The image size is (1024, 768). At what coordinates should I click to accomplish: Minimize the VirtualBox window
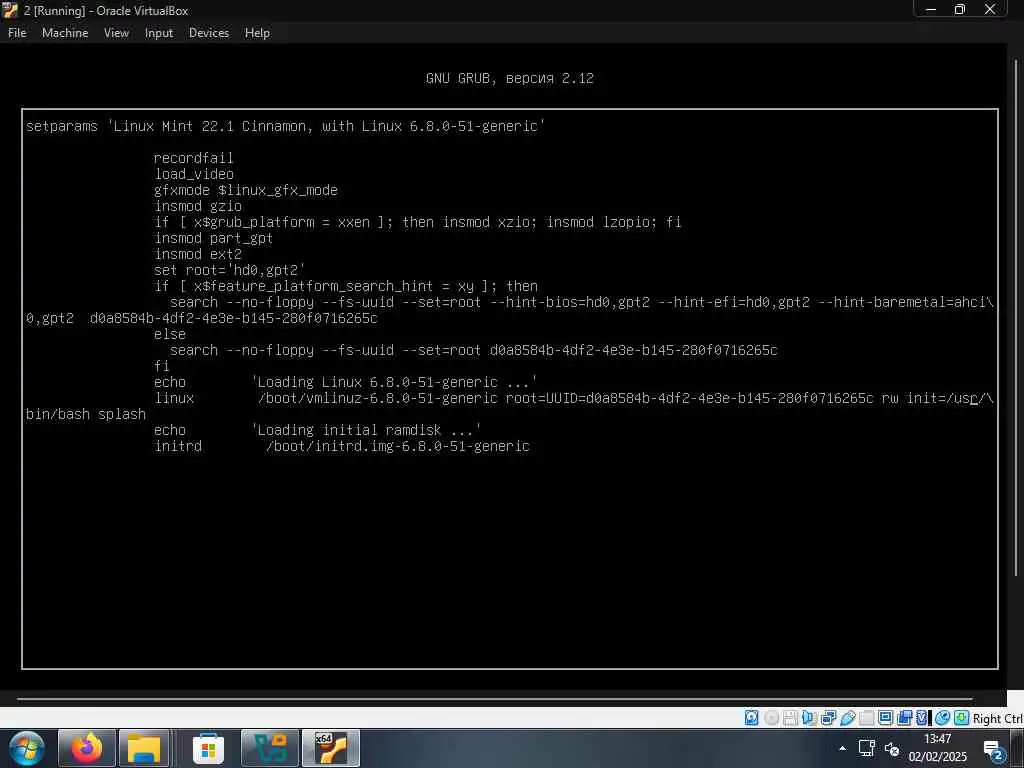point(931,9)
